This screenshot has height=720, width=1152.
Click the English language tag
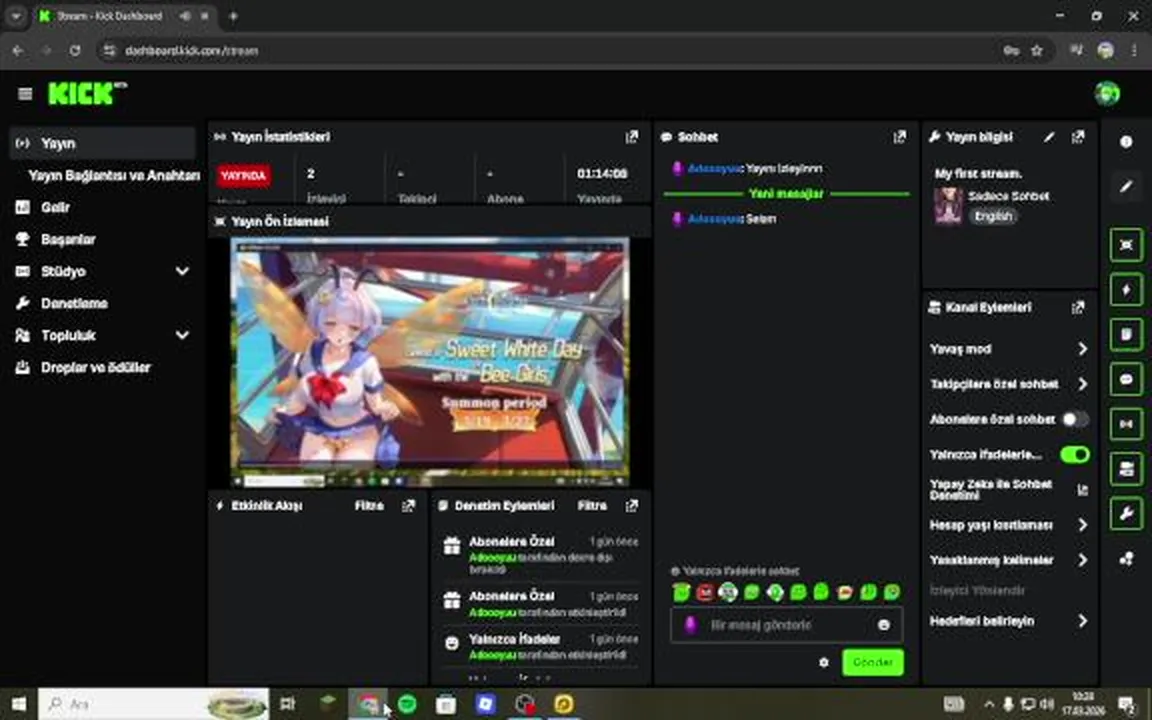pos(993,216)
